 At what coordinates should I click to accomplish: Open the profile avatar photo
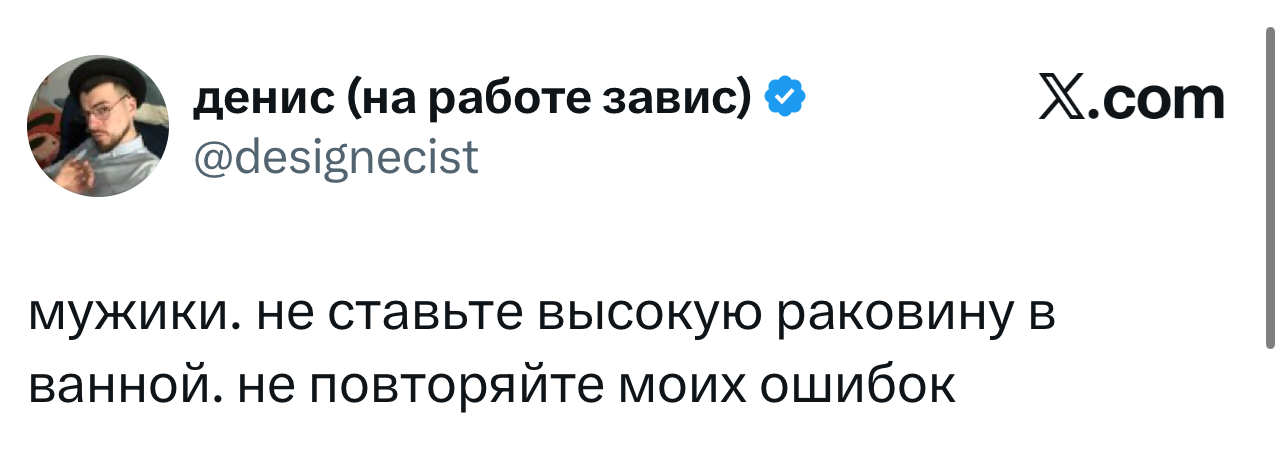coord(98,126)
